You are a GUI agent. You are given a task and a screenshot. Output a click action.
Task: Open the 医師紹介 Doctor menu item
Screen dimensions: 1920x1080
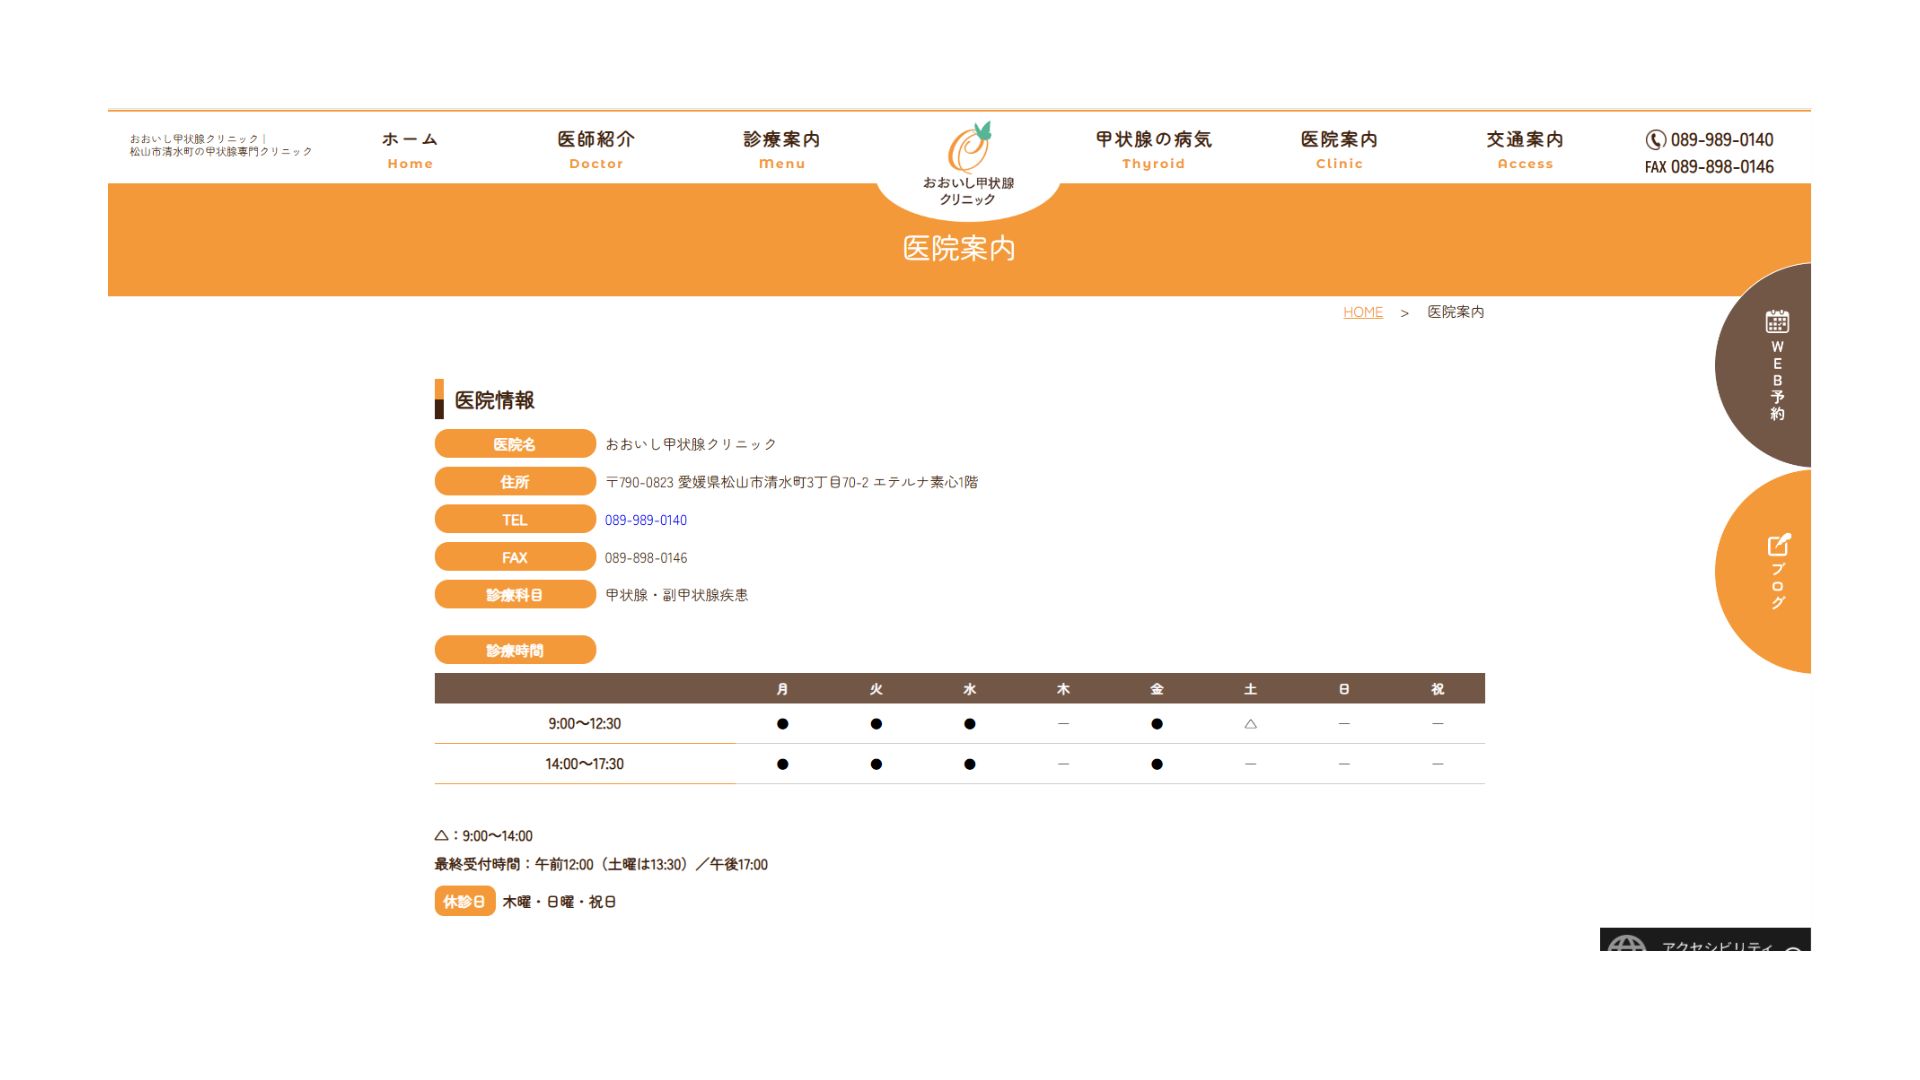(x=596, y=149)
